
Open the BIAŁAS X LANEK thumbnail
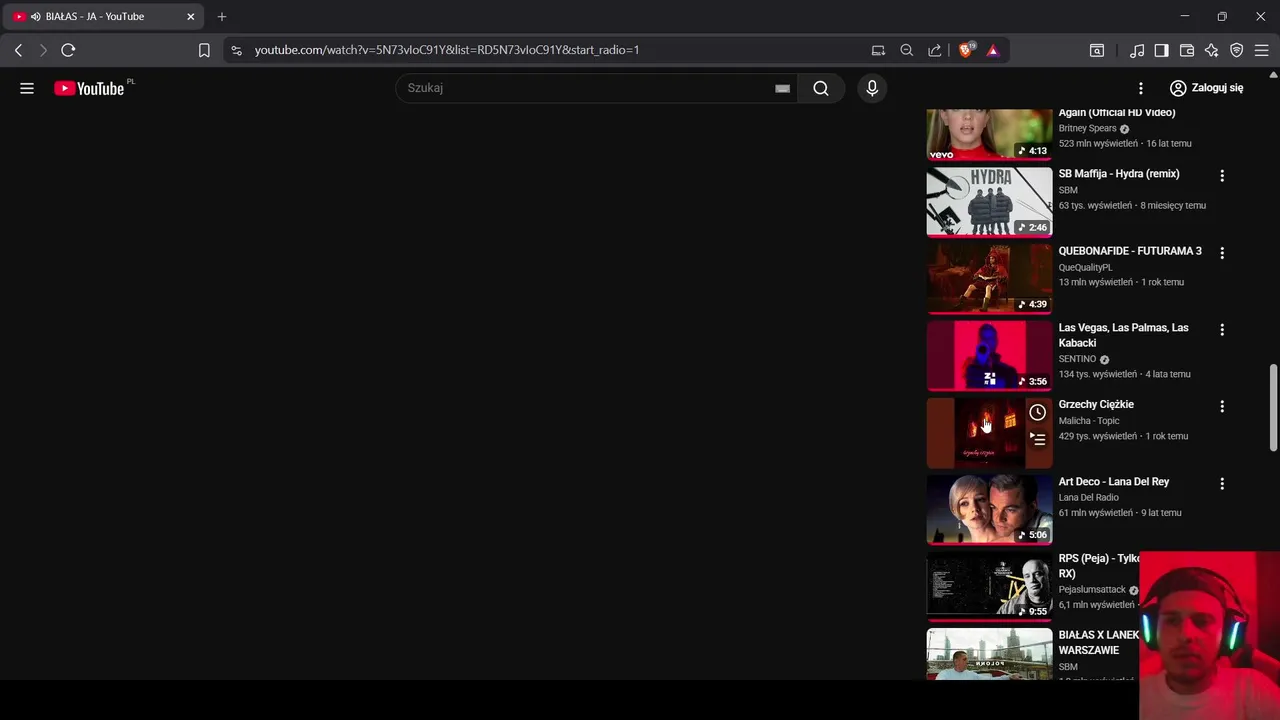tap(989, 654)
